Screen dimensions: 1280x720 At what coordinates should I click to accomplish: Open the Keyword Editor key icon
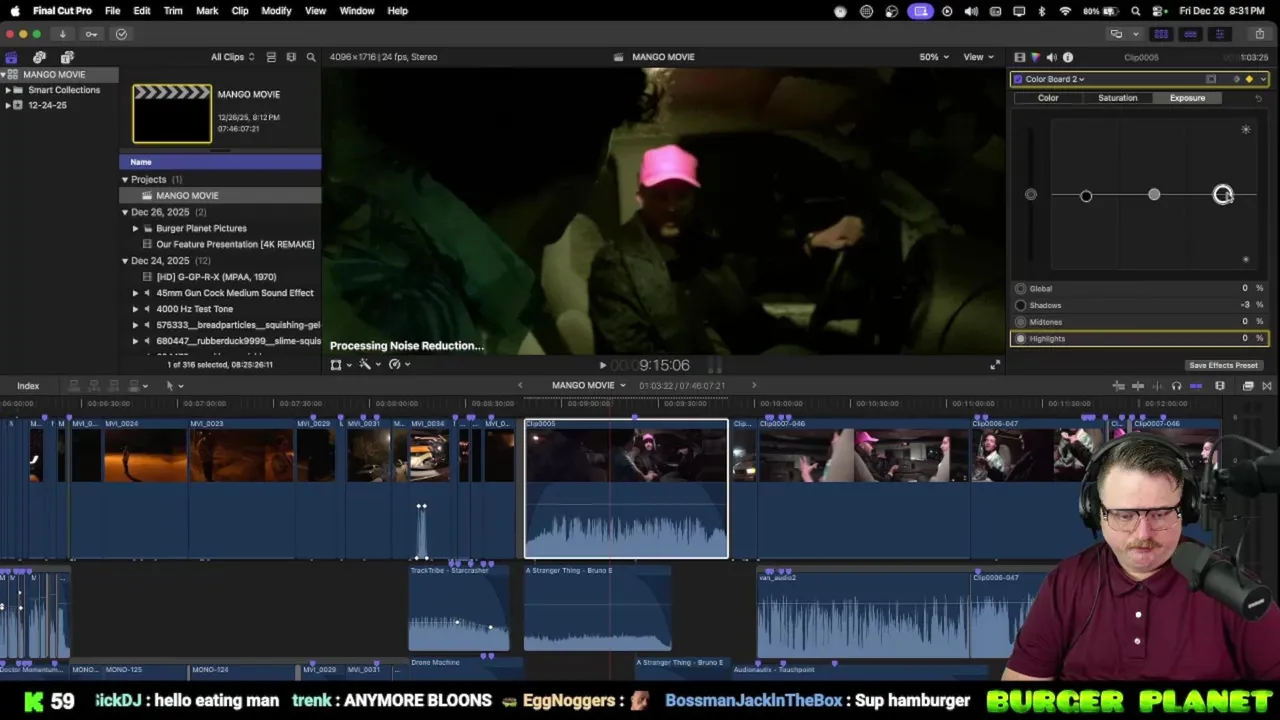click(91, 34)
